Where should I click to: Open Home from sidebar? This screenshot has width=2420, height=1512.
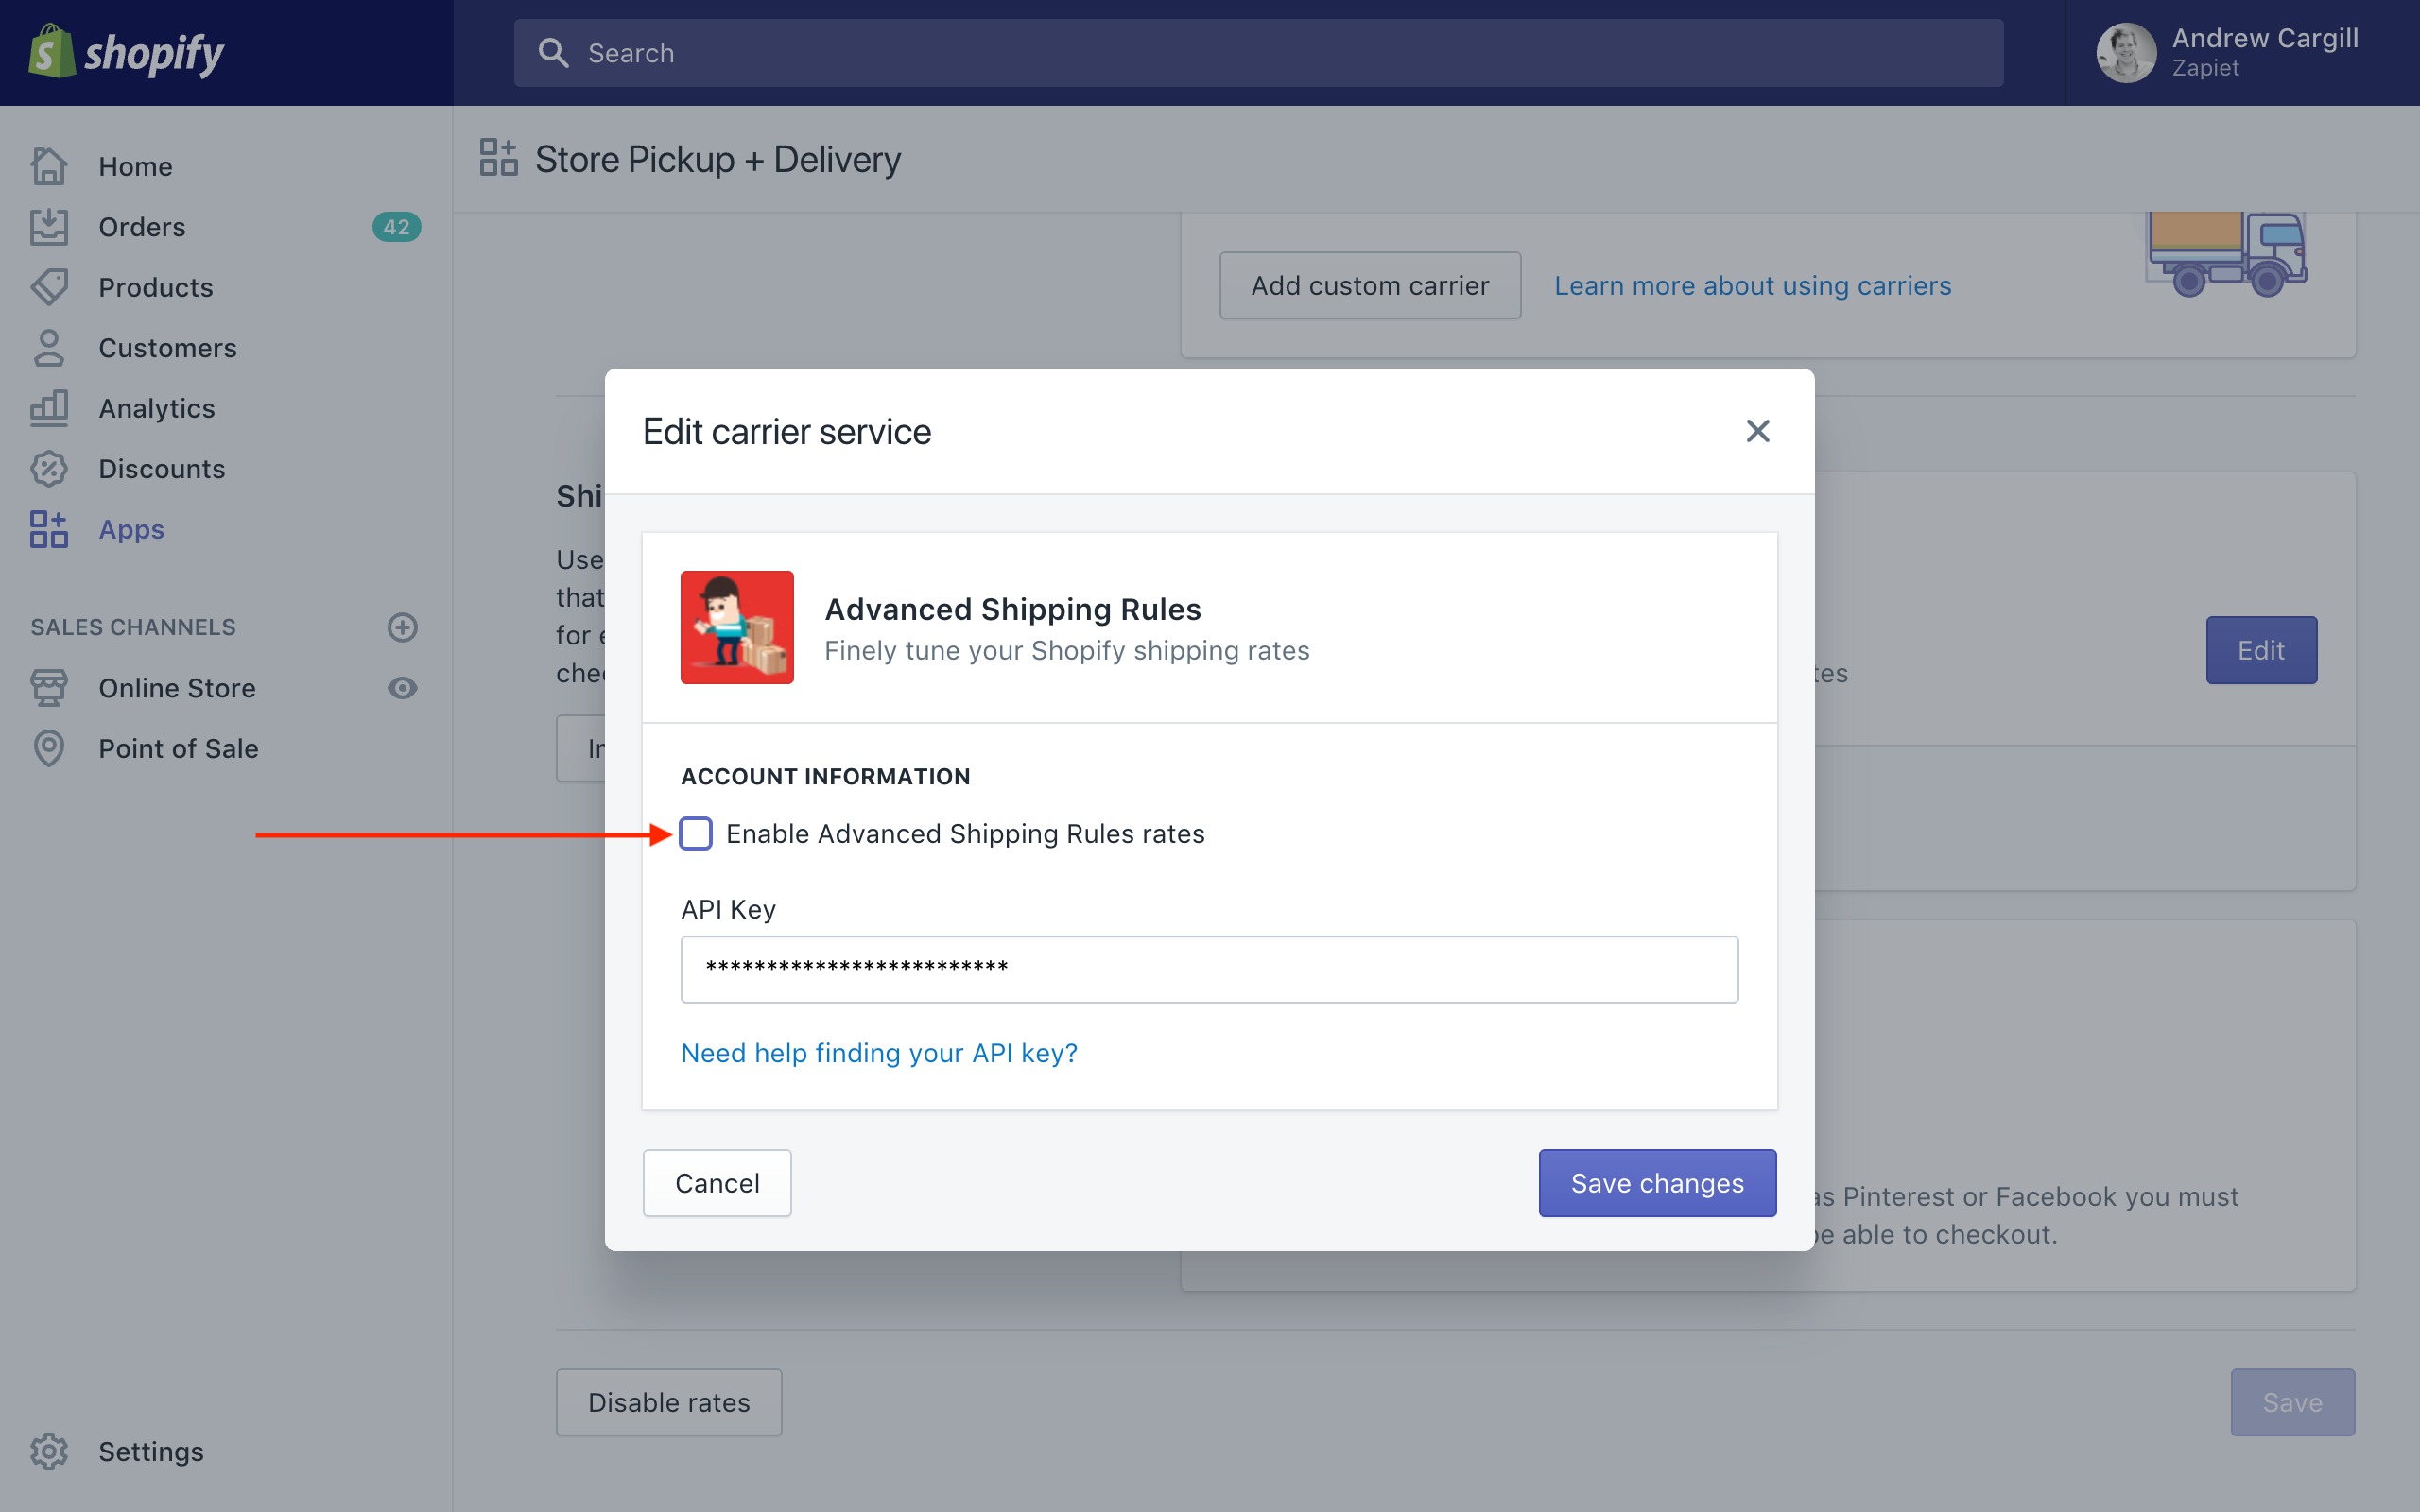coord(135,166)
